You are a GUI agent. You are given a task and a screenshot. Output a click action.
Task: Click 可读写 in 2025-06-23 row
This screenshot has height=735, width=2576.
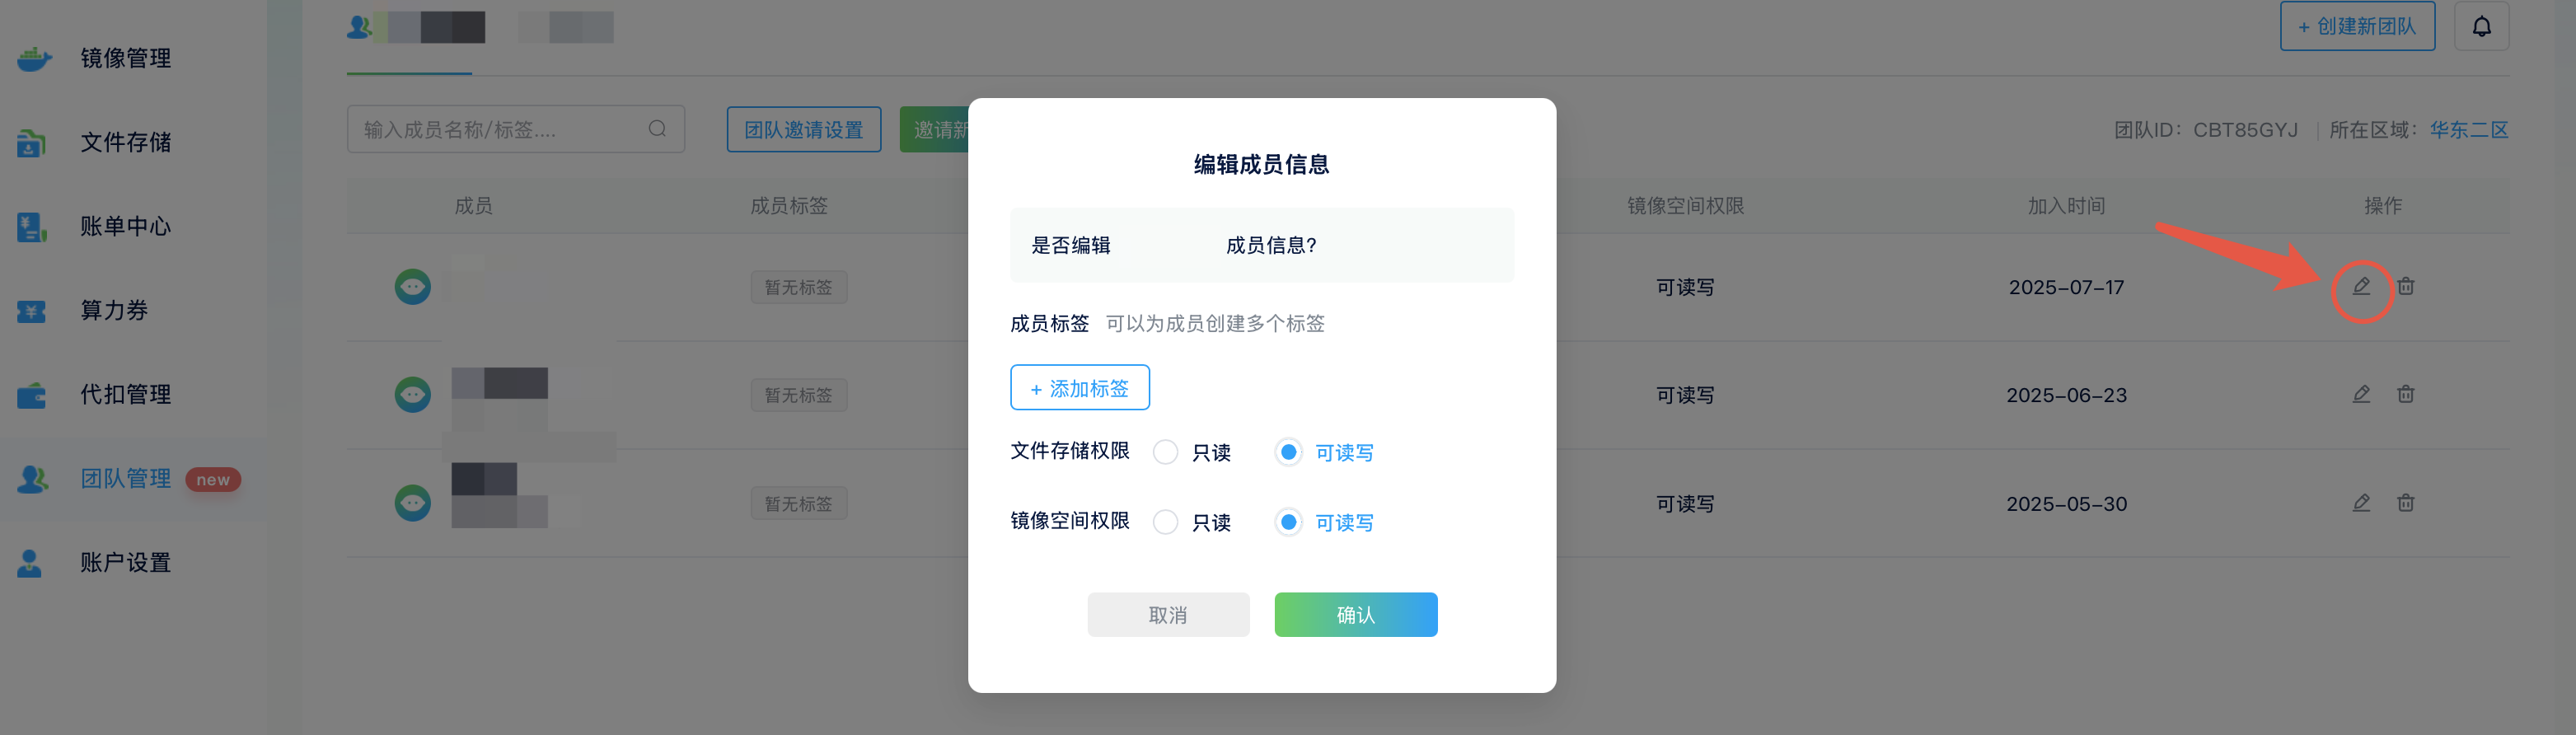(1685, 395)
